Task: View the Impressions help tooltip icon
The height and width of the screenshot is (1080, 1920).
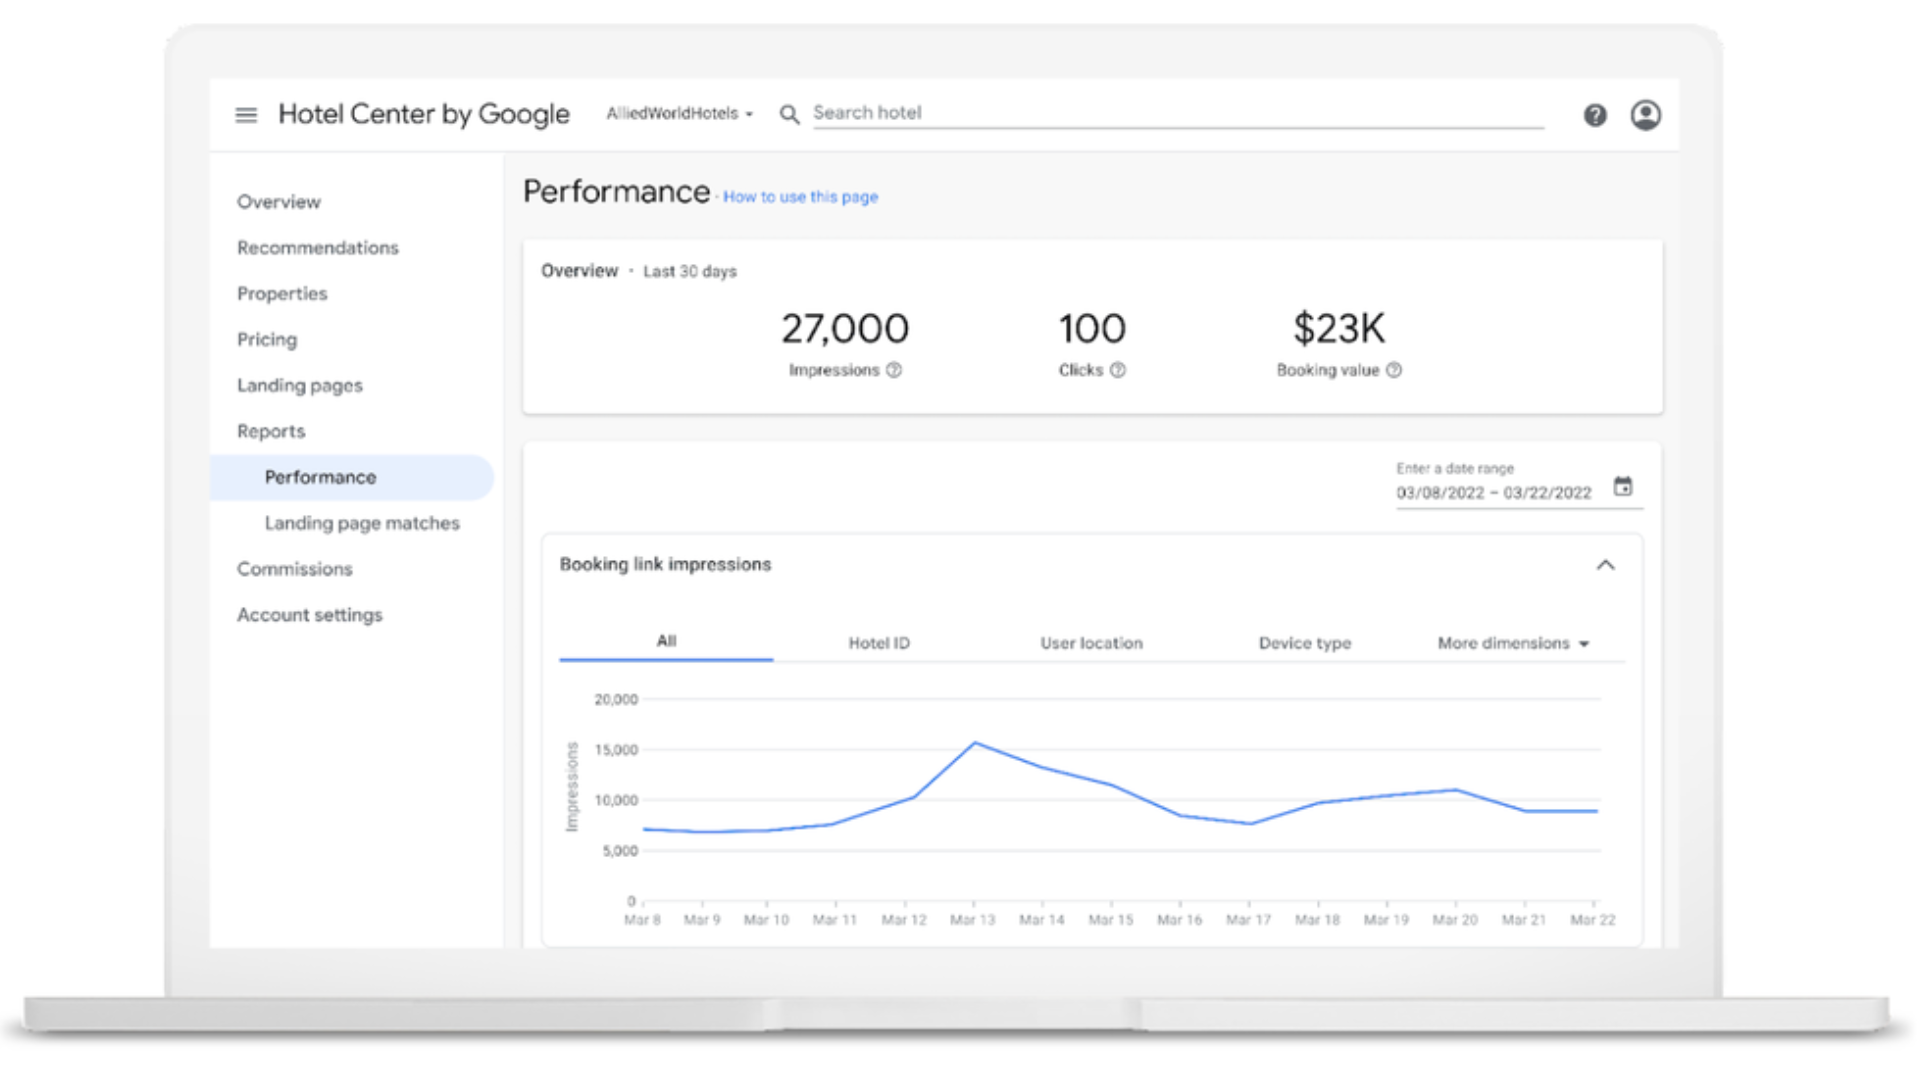Action: pyautogui.click(x=893, y=370)
